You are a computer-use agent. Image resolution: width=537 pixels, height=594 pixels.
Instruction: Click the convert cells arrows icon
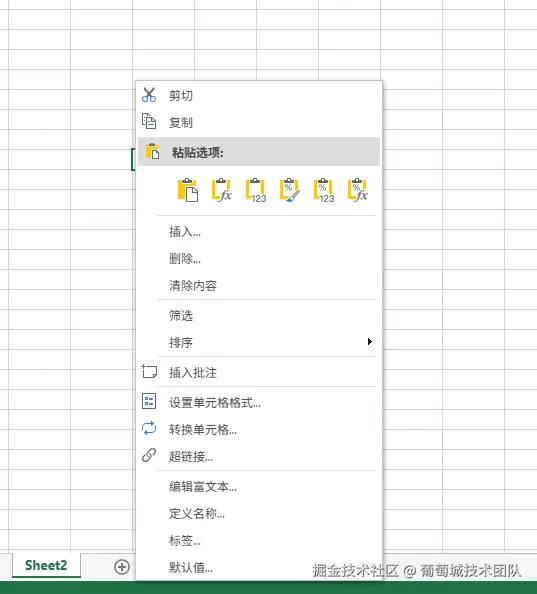tap(149, 428)
